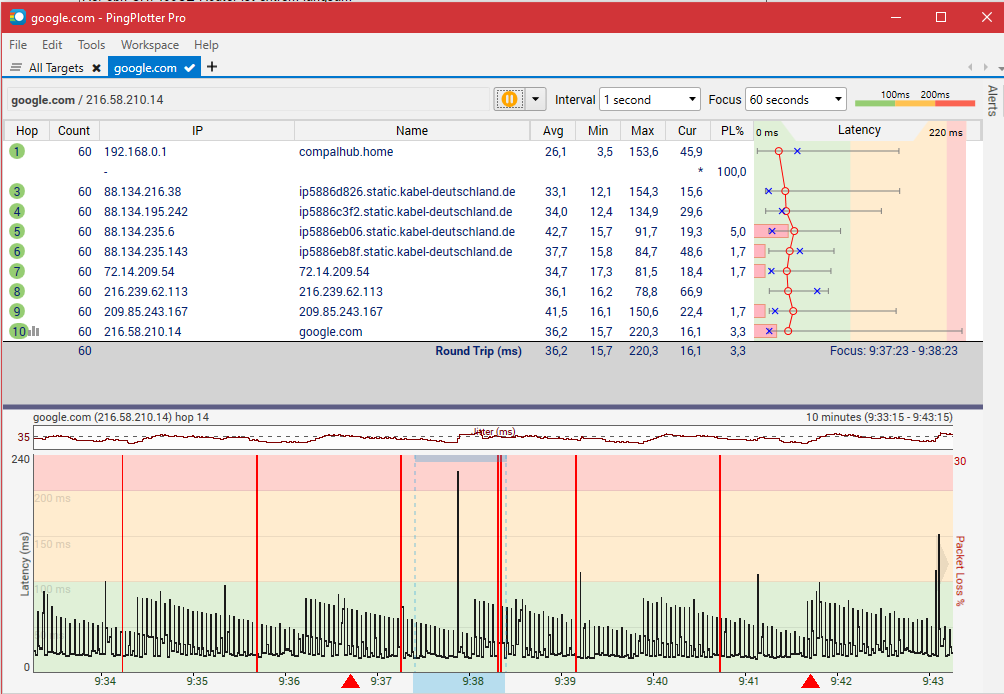Click IP address 216.239.62.113
Screen dimensions: 1004x694
pos(146,291)
